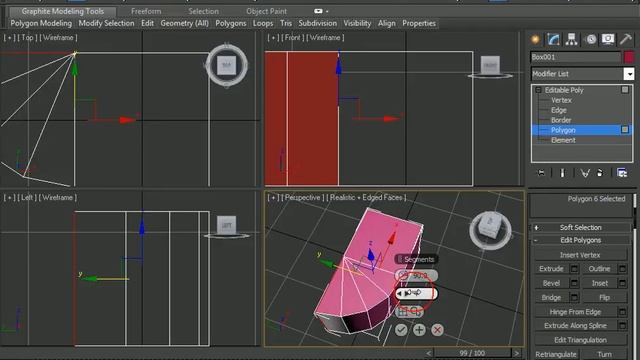Toggle Editable Poly stack enable box
This screenshot has width=640, height=360.
click(625, 90)
